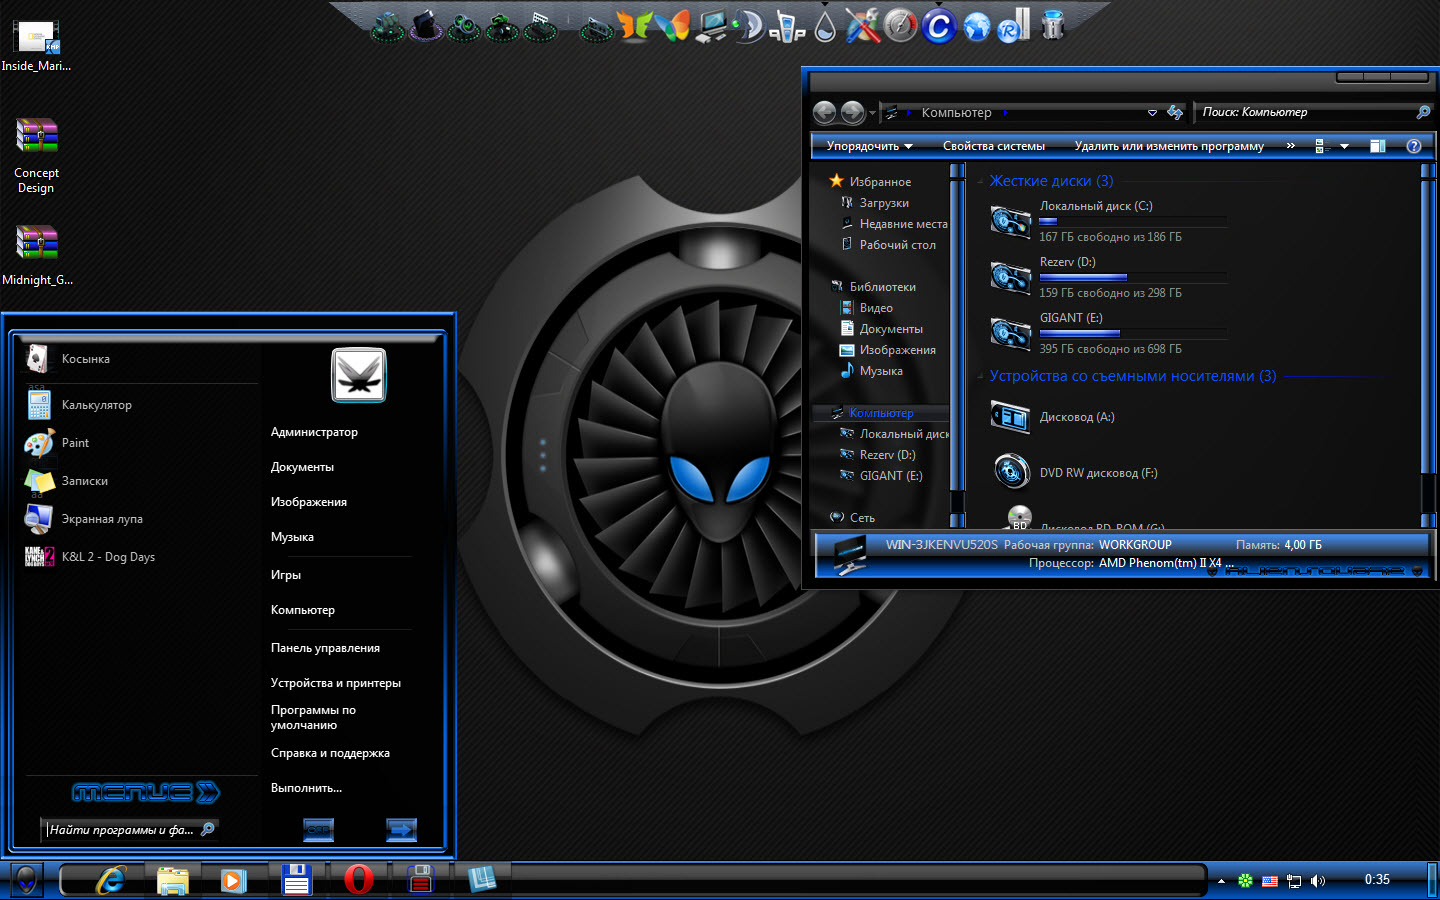
Task: Refresh the Explorer address bar location
Action: point(1175,113)
